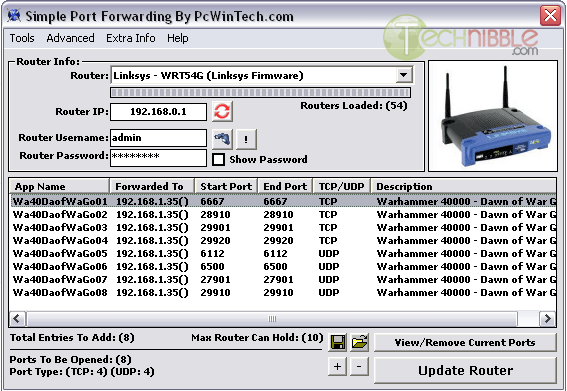Screen dimensions: 567x391
Task: Click Port Type: (TCP: 4) (UDP: 4) text
Action: tap(82, 371)
